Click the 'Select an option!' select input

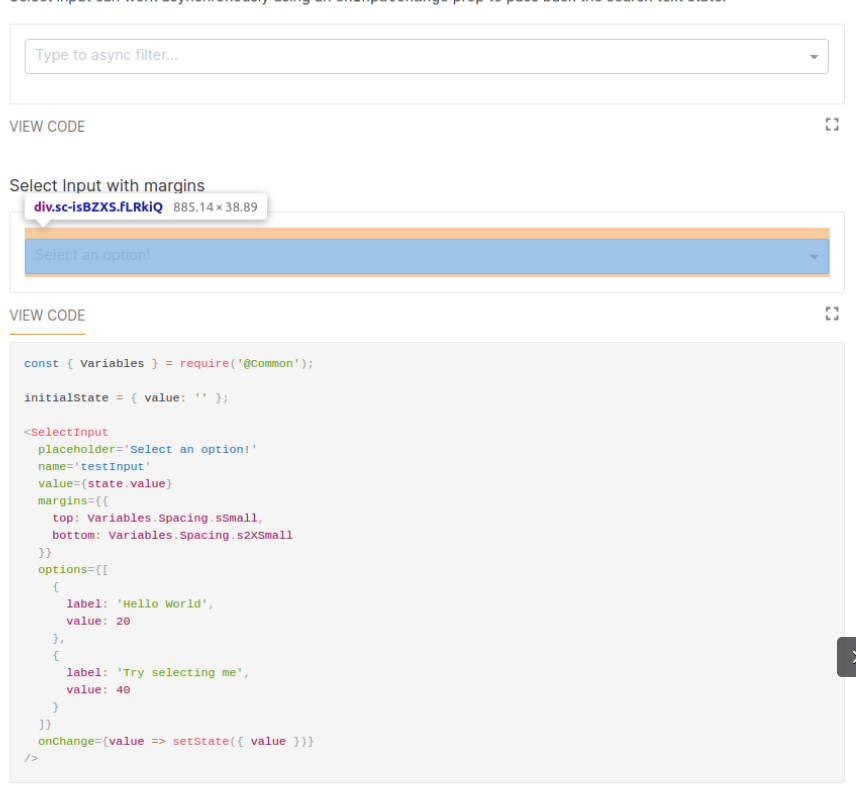point(426,256)
